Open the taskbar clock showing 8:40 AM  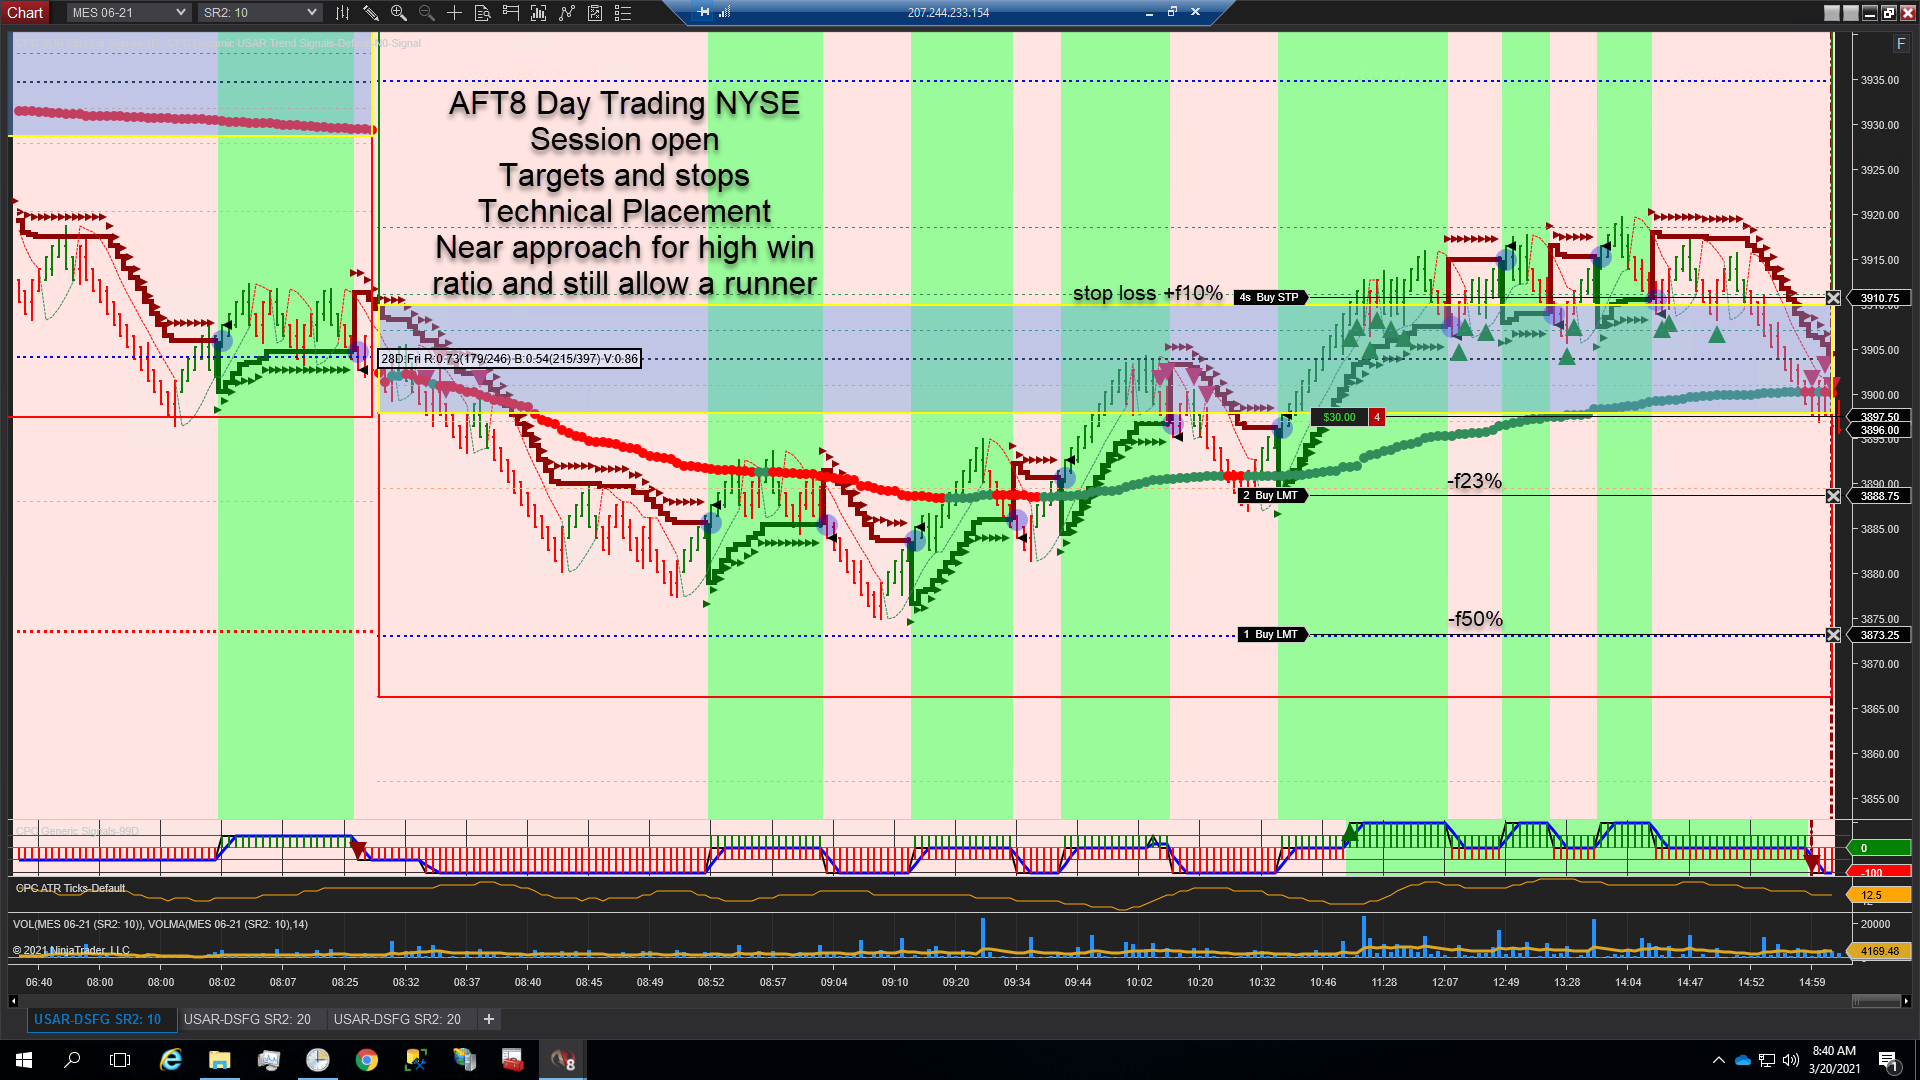pos(1834,1060)
